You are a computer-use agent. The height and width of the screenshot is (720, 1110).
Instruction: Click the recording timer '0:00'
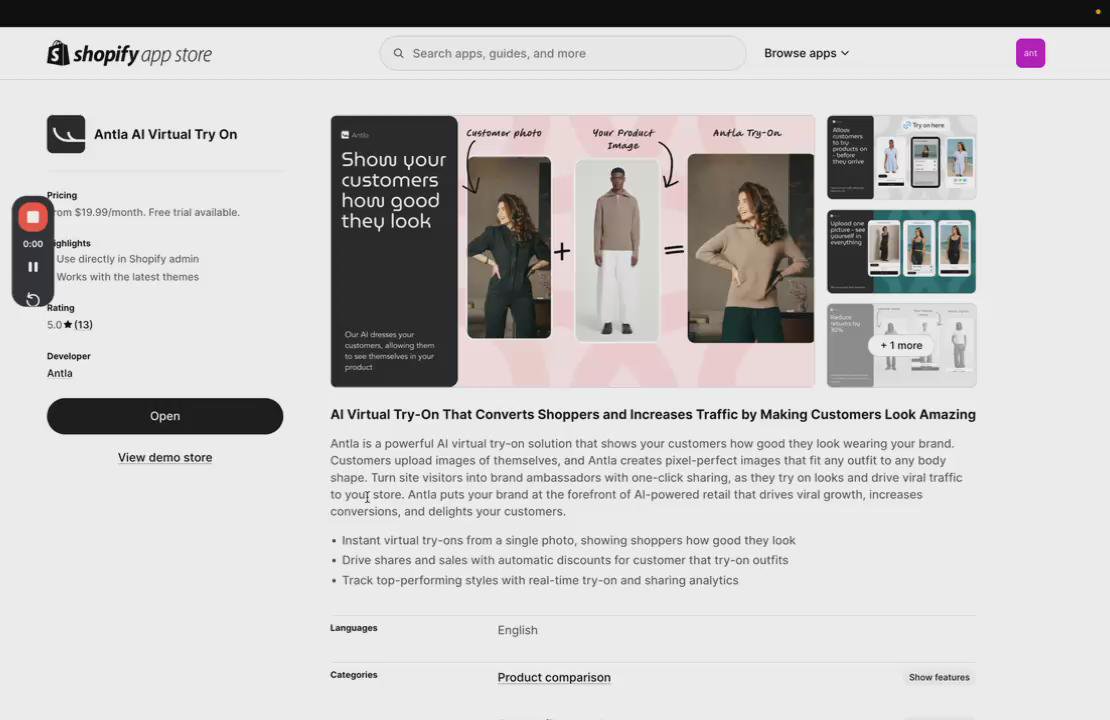coord(33,244)
